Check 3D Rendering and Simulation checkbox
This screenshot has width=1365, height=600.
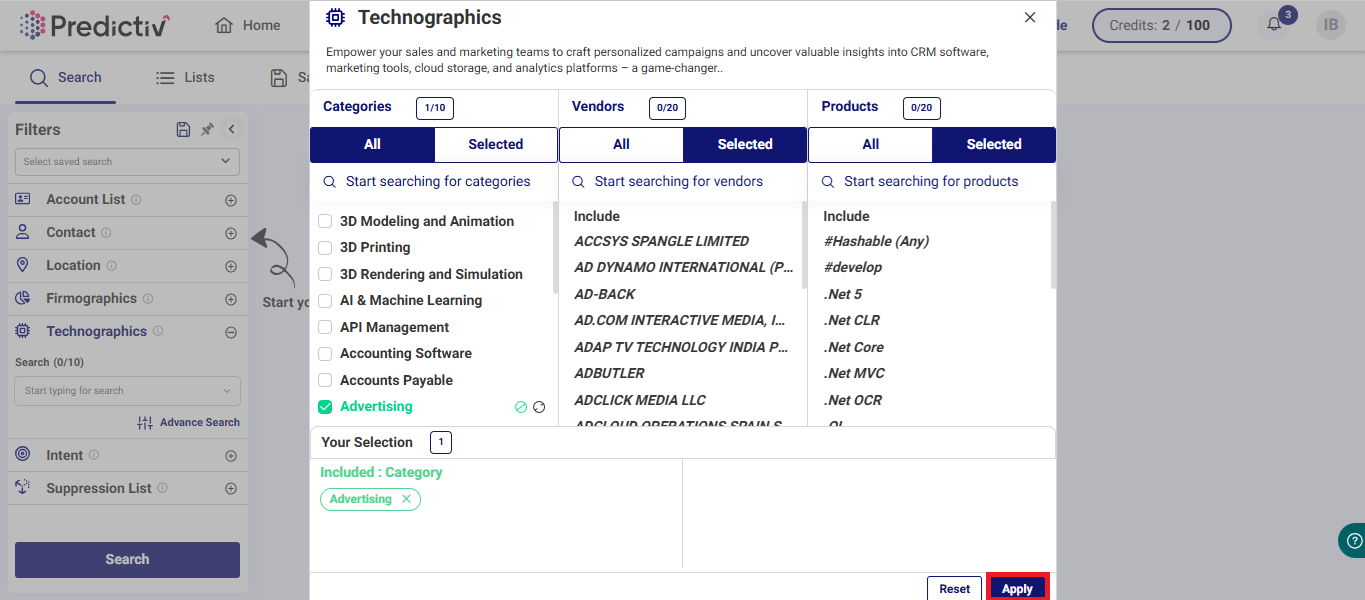[x=325, y=274]
